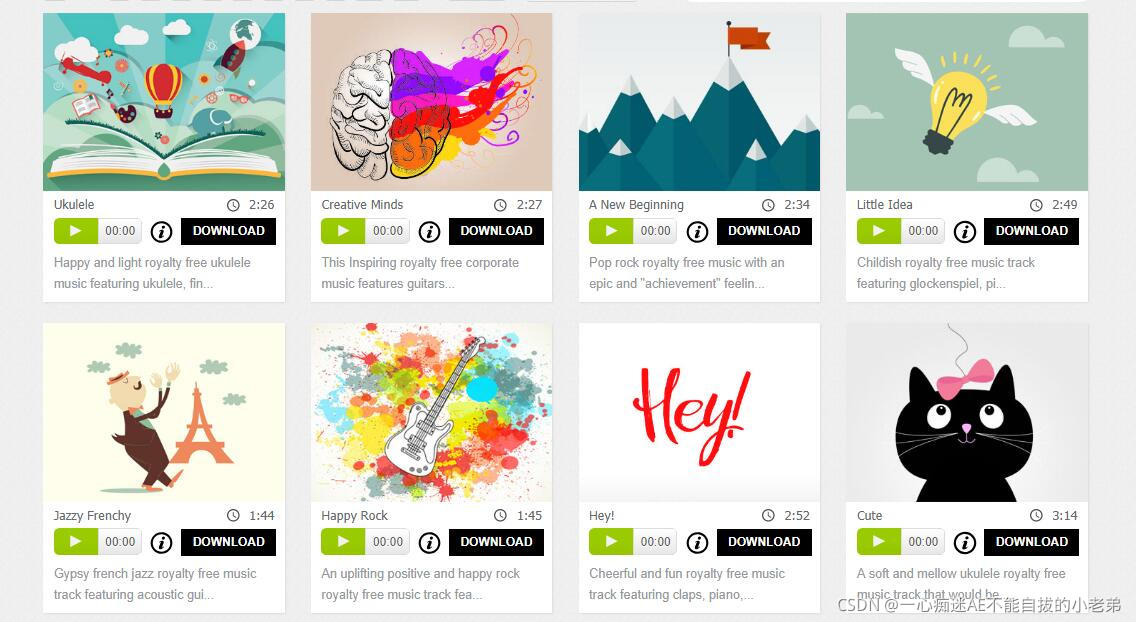Show info for the Ukulele track
Image resolution: width=1136 pixels, height=622 pixels.
pos(162,232)
